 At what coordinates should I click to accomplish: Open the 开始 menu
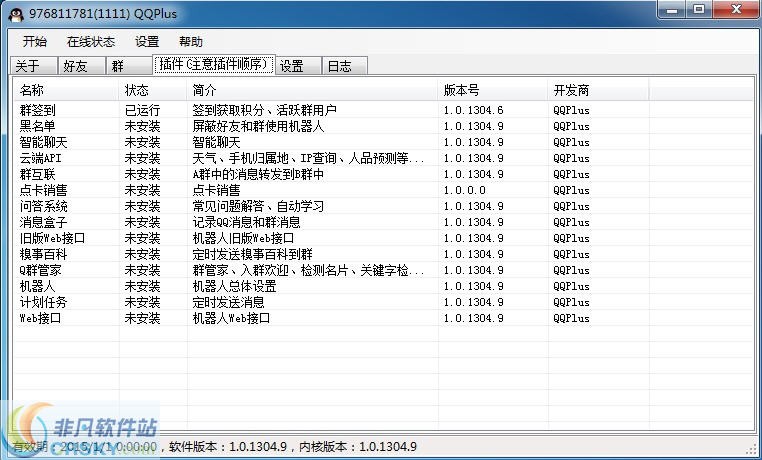35,42
